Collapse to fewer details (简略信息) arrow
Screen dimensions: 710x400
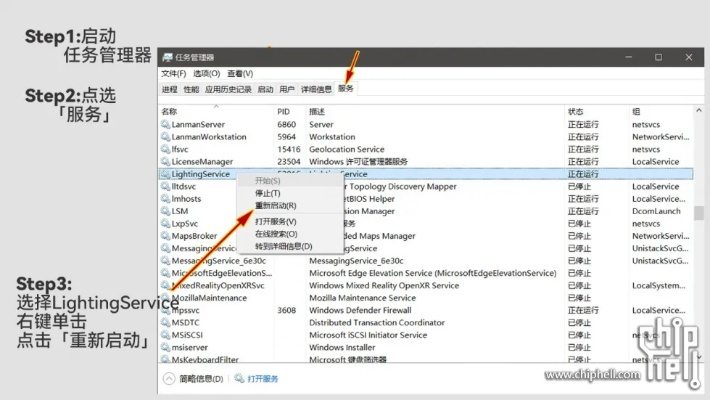coord(169,379)
